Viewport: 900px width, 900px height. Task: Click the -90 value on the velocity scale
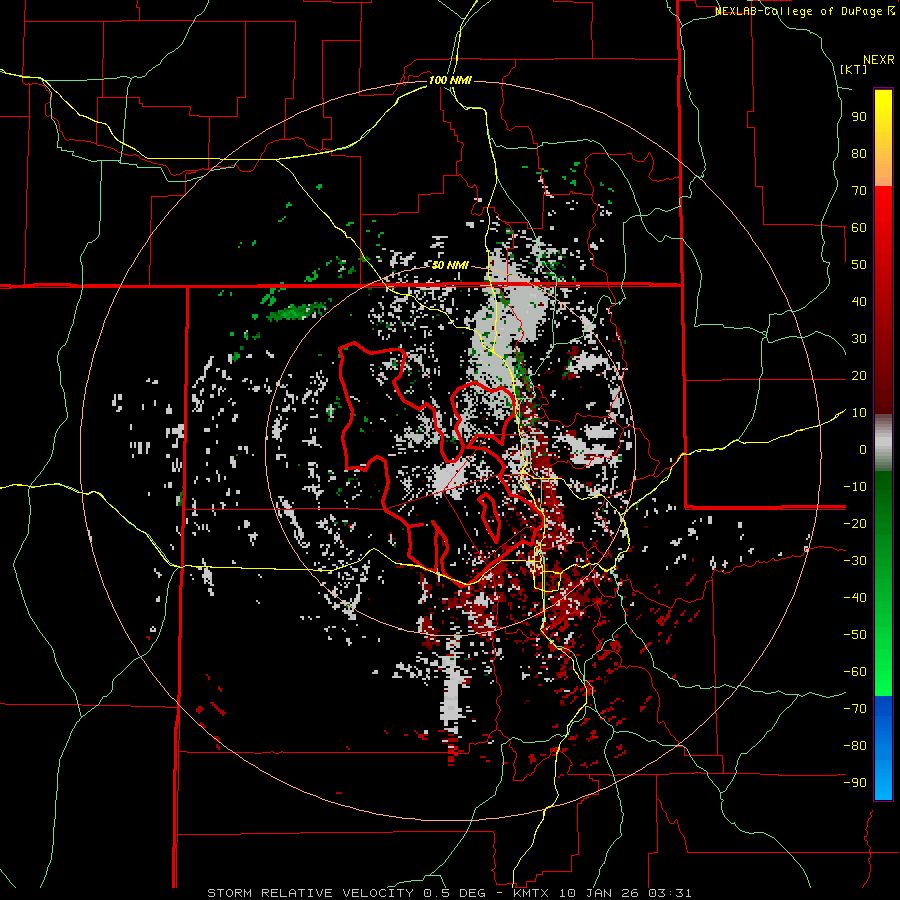click(x=855, y=782)
